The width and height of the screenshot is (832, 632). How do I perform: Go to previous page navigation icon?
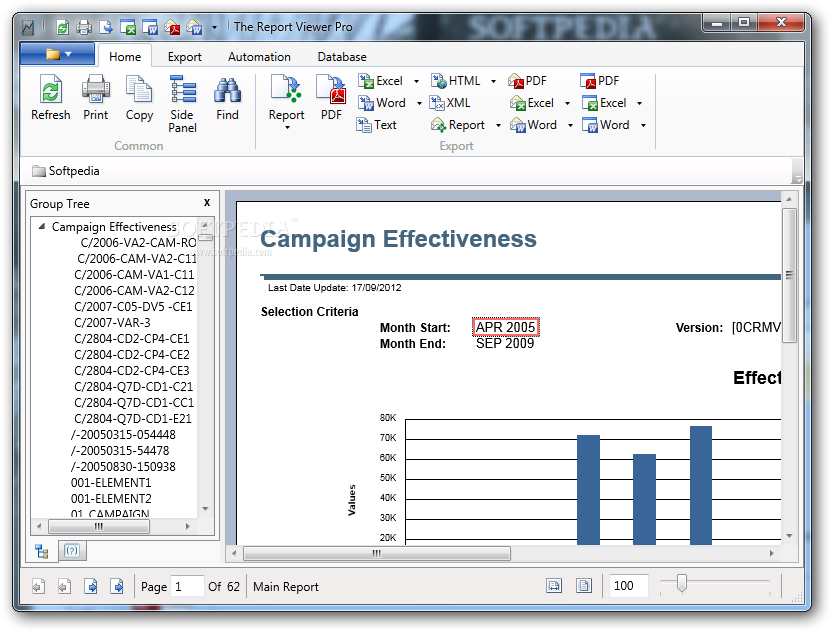click(64, 587)
